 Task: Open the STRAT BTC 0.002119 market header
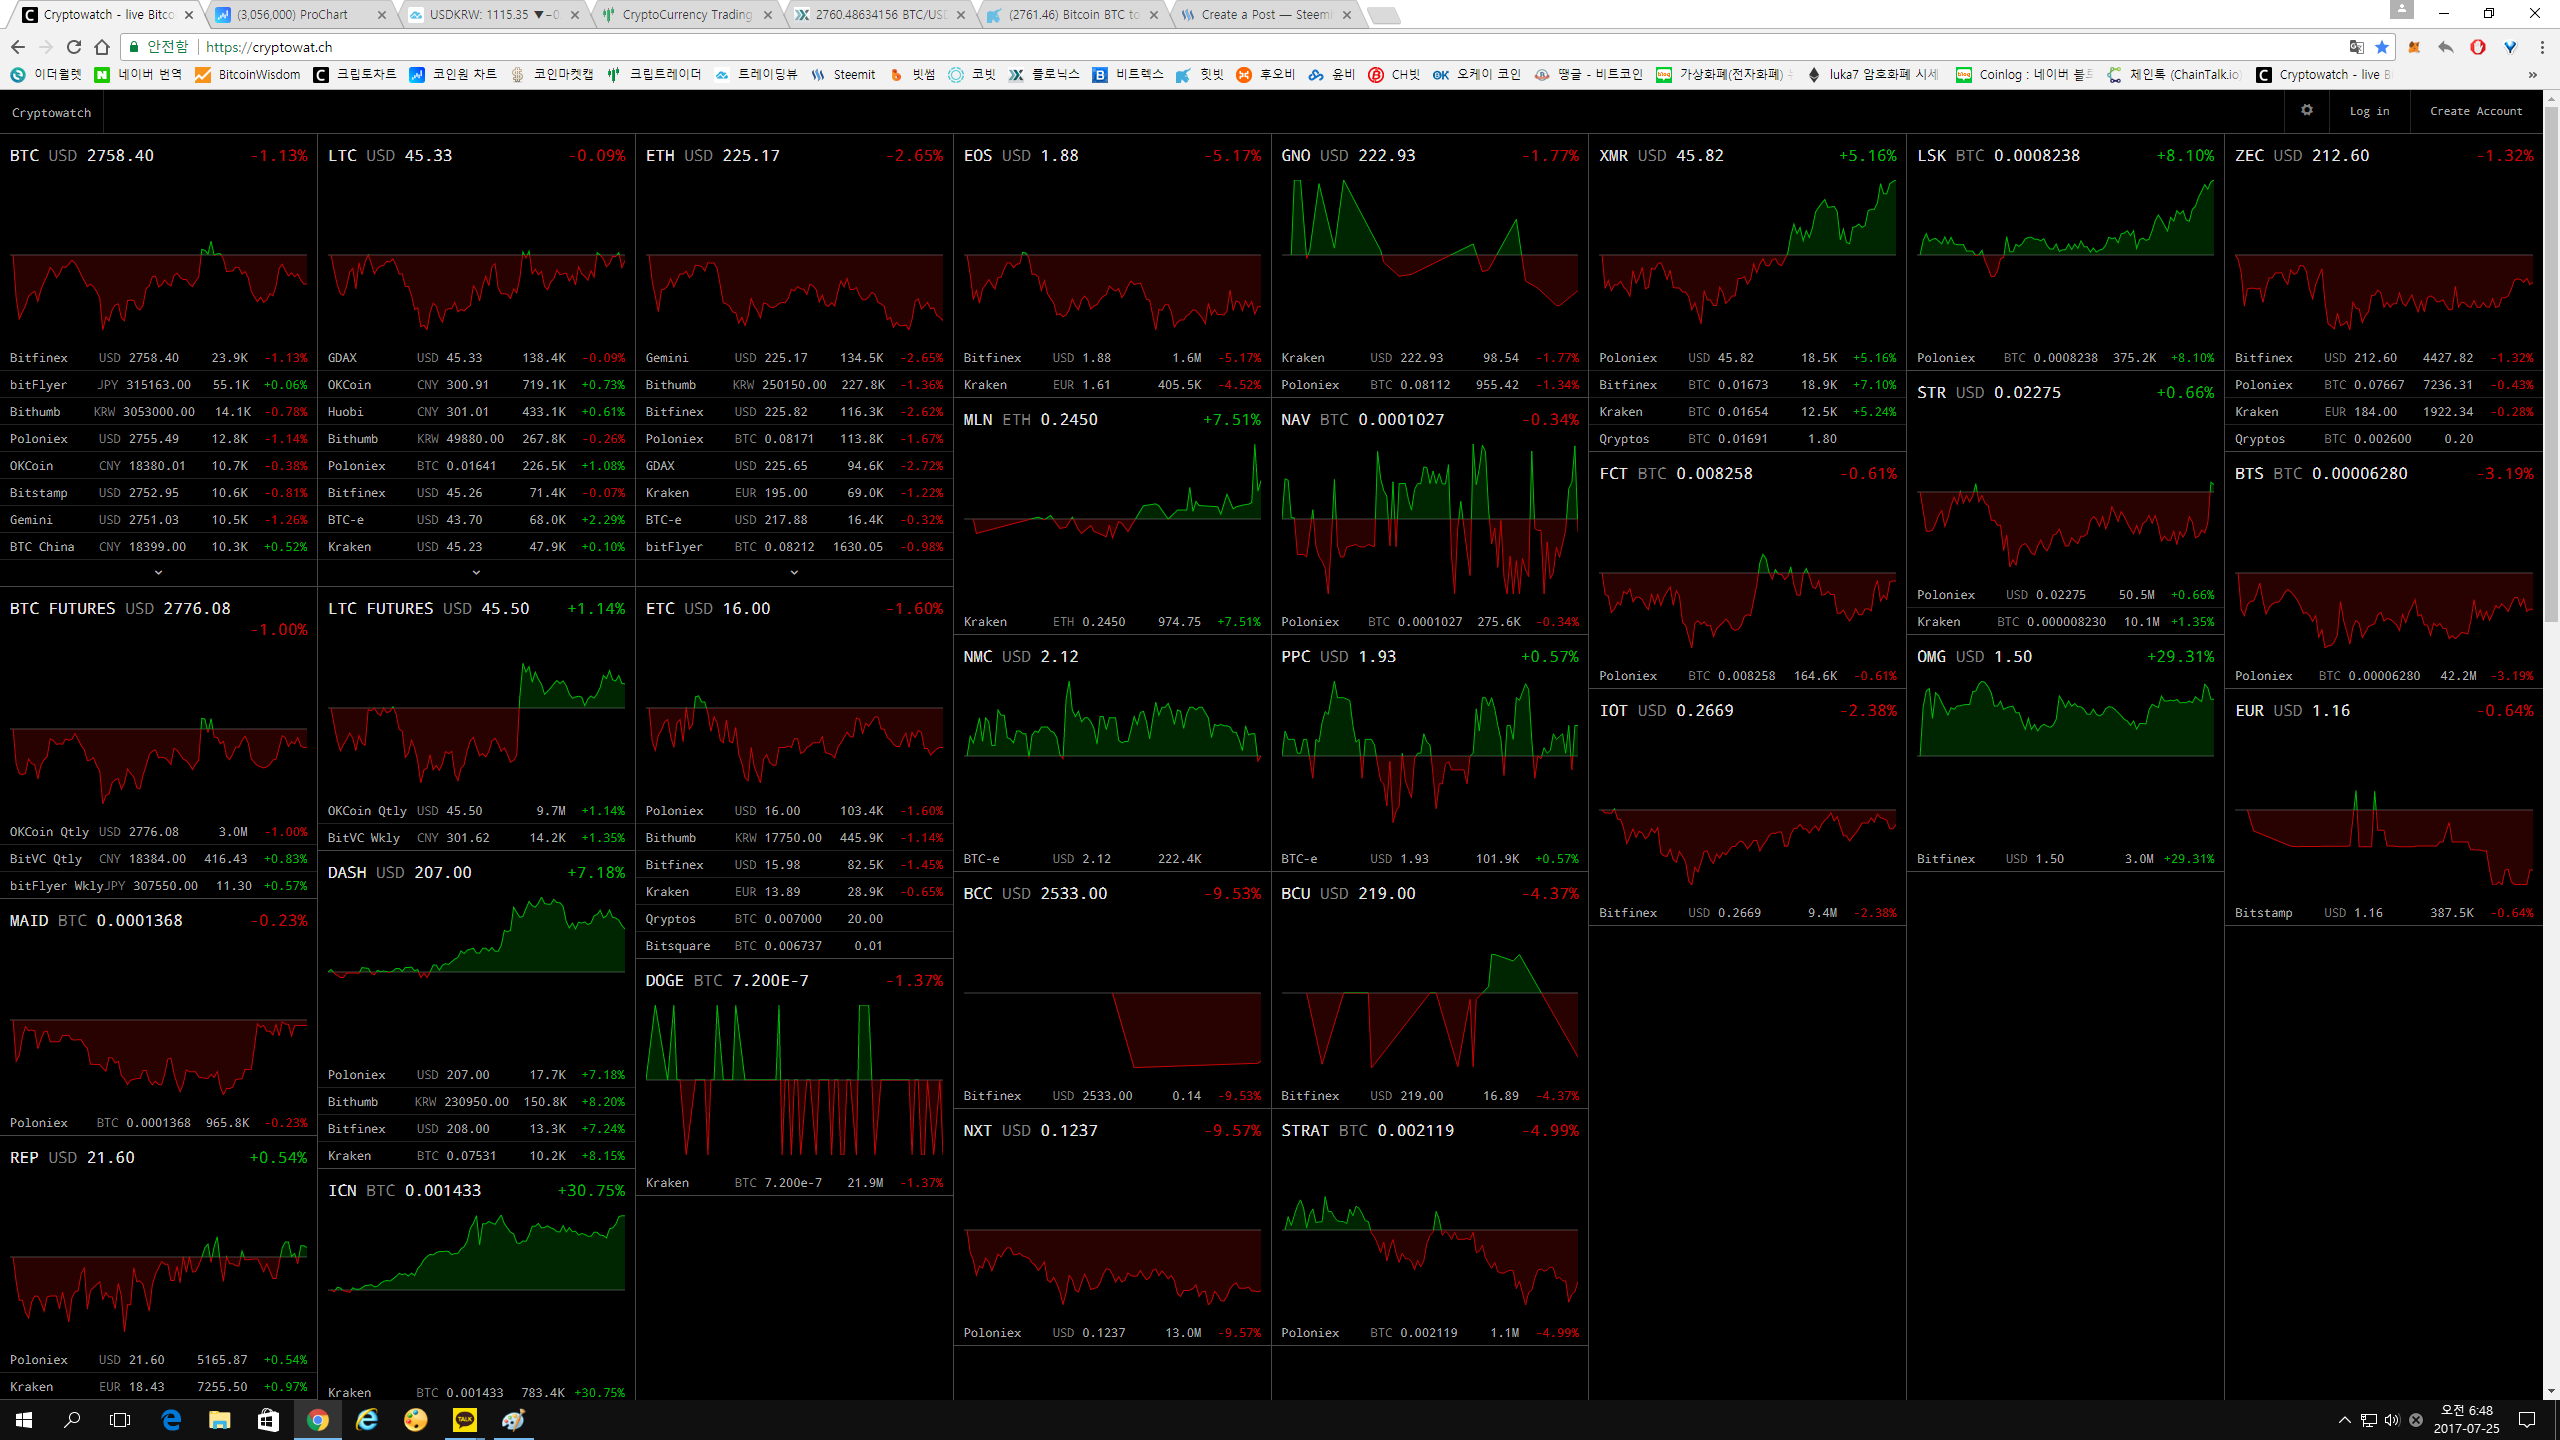click(1429, 1131)
